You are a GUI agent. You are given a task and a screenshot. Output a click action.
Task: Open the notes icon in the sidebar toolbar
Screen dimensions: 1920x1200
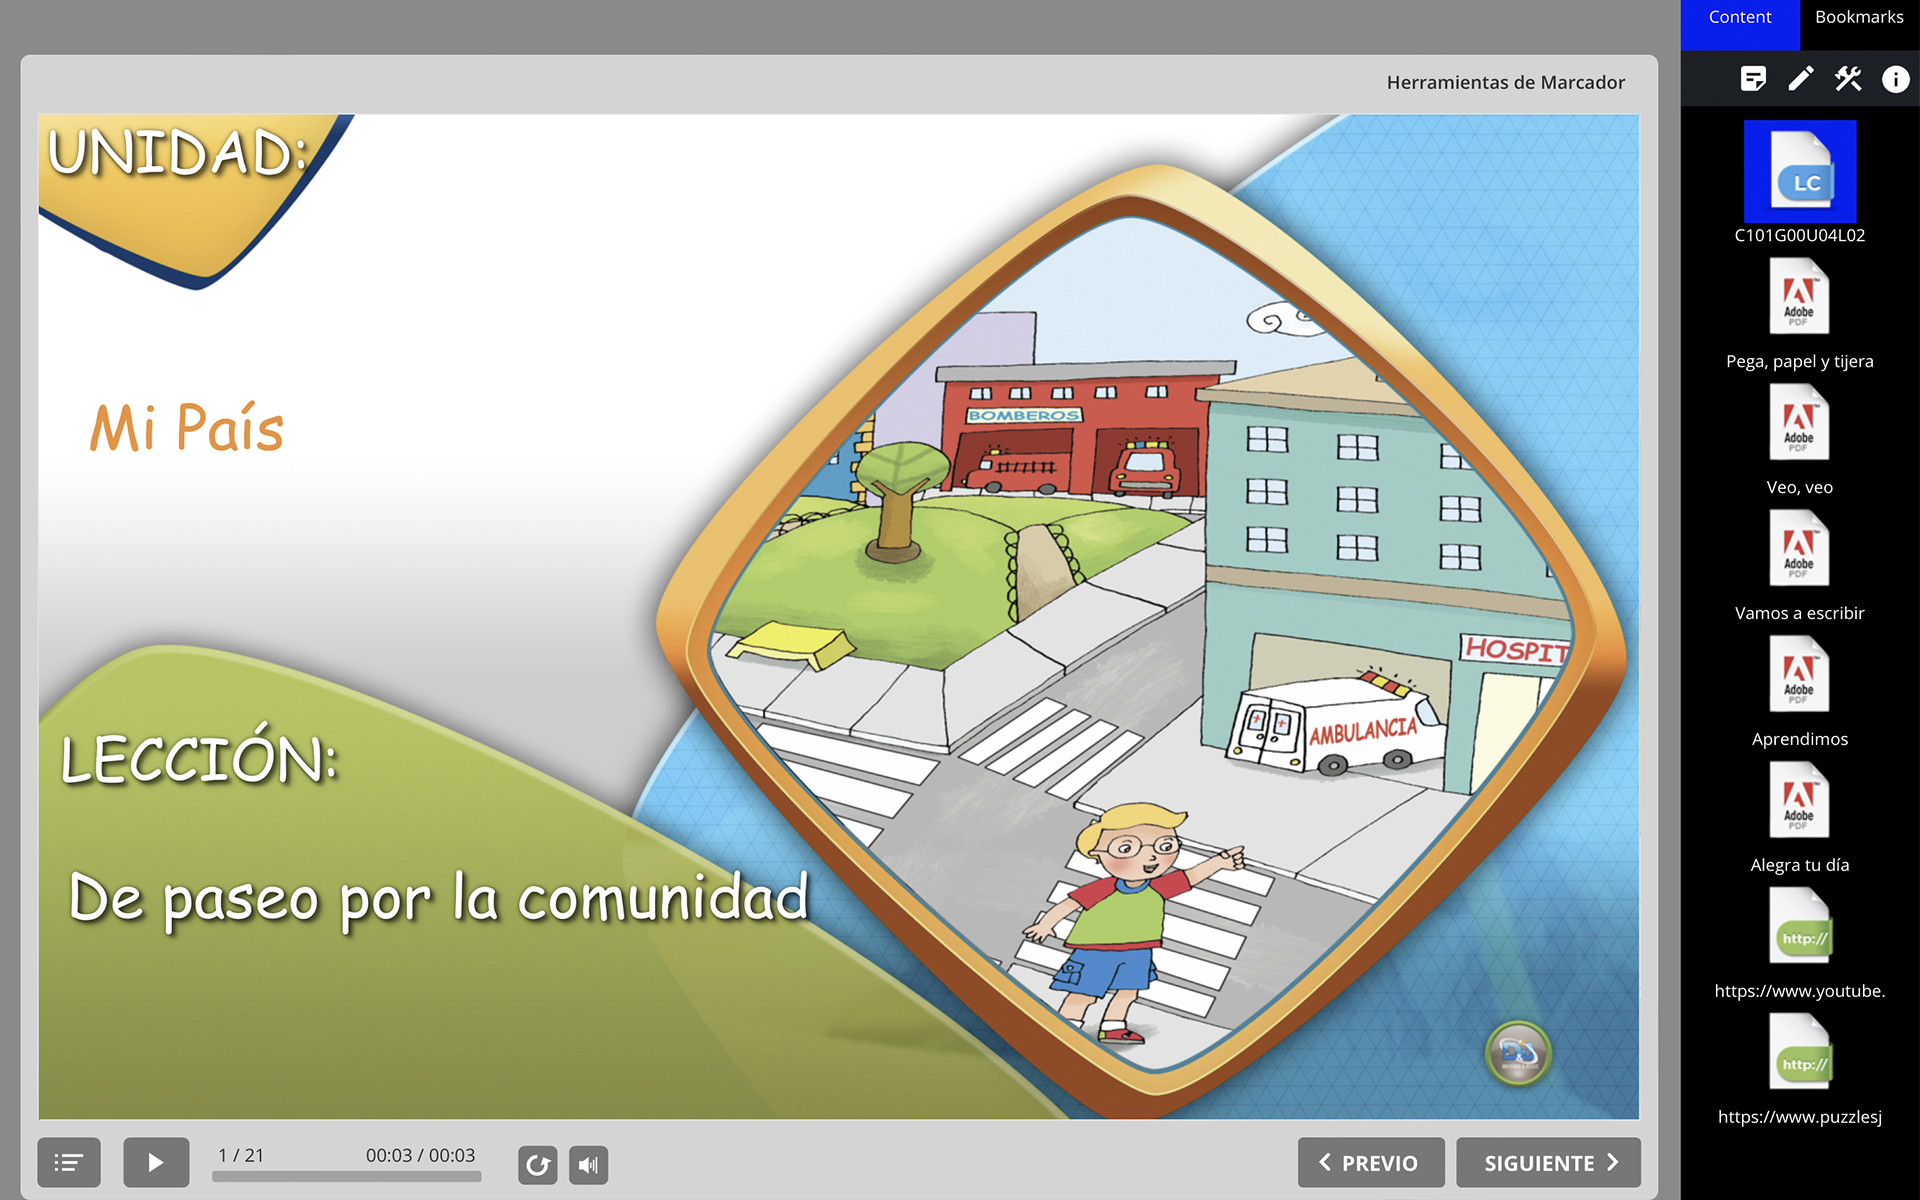(x=1754, y=79)
